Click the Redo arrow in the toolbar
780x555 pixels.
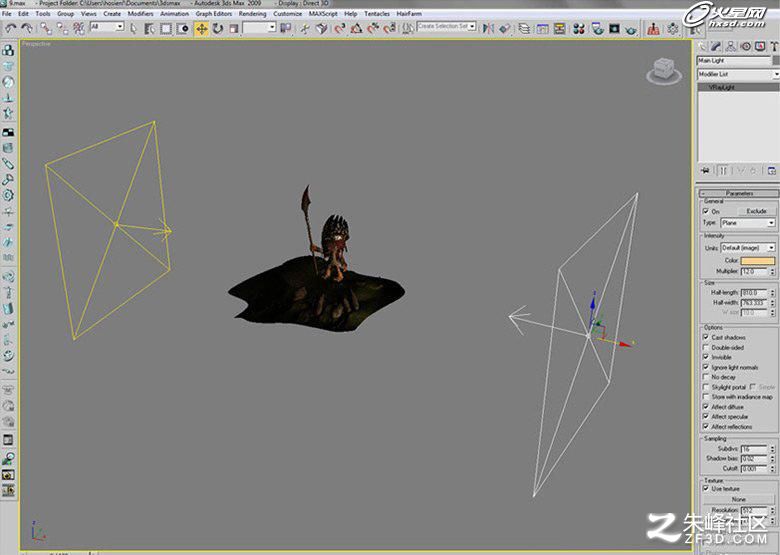27,28
